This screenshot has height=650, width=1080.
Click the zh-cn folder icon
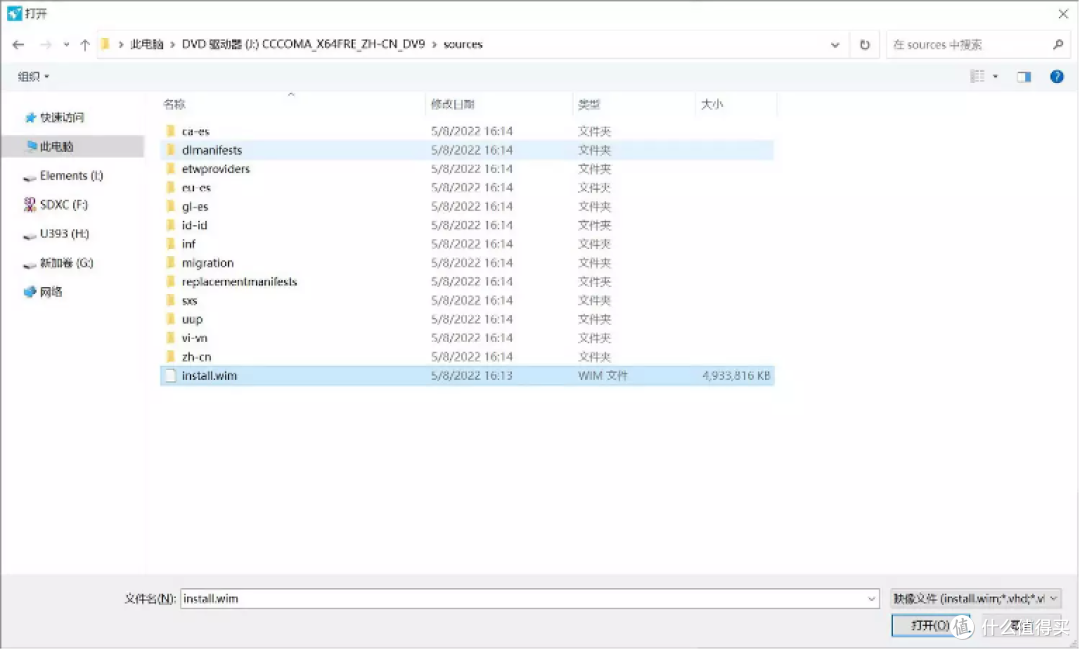pyautogui.click(x=170, y=357)
